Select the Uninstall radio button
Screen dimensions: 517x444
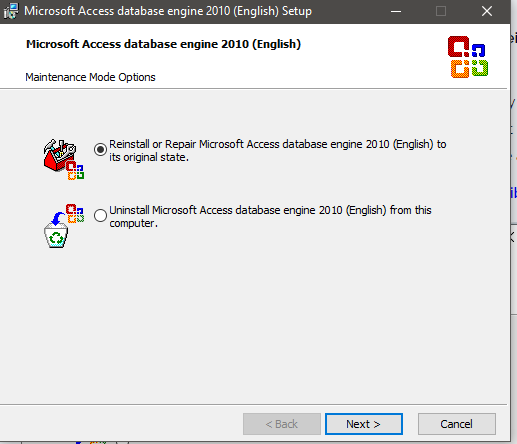tap(100, 215)
